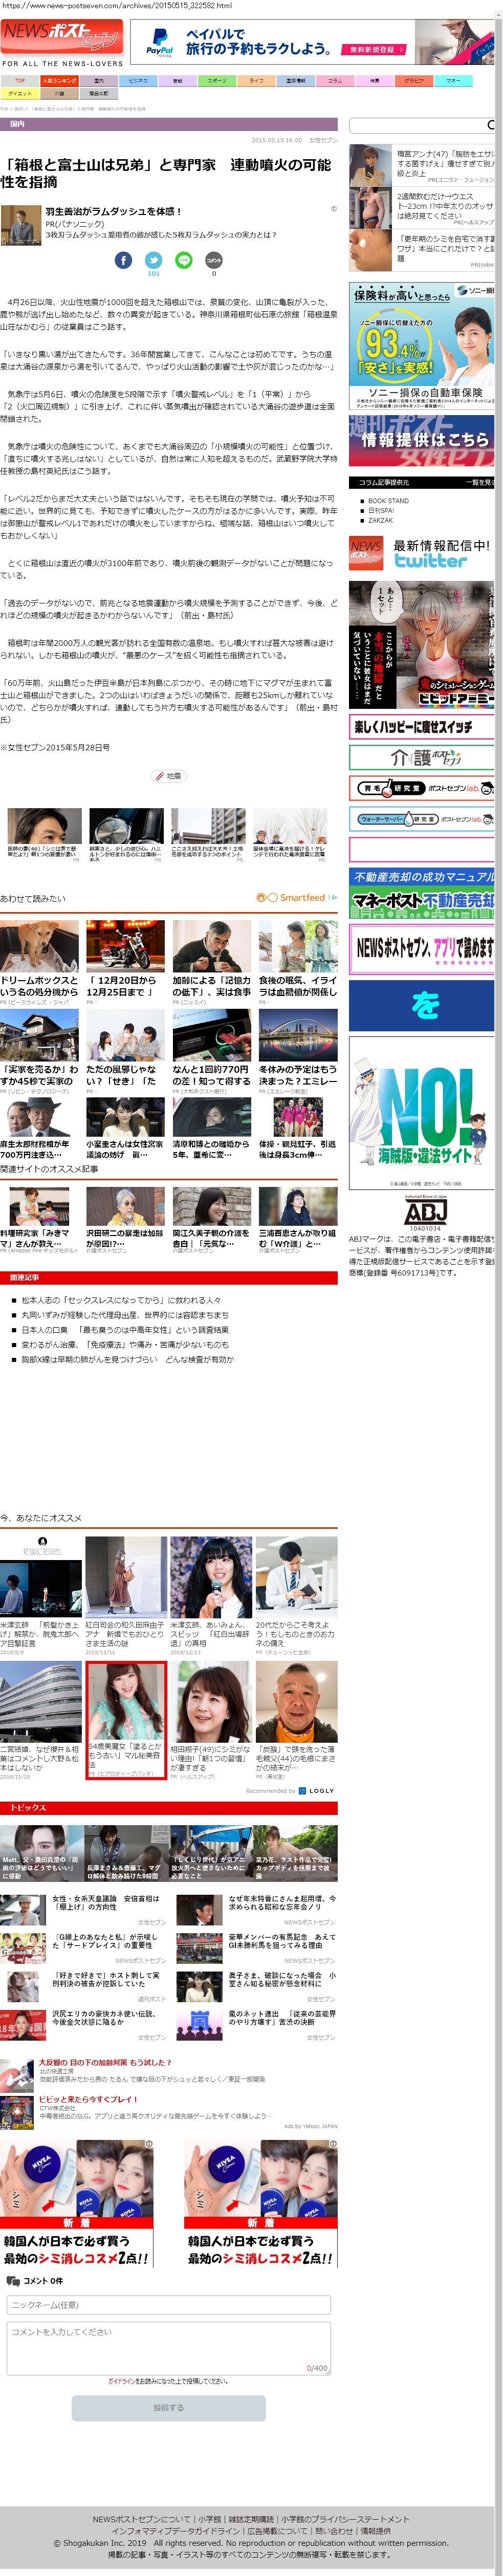The image size is (503, 2576).
Task: Select the ビジネス navigation tab
Action: pyautogui.click(x=138, y=80)
